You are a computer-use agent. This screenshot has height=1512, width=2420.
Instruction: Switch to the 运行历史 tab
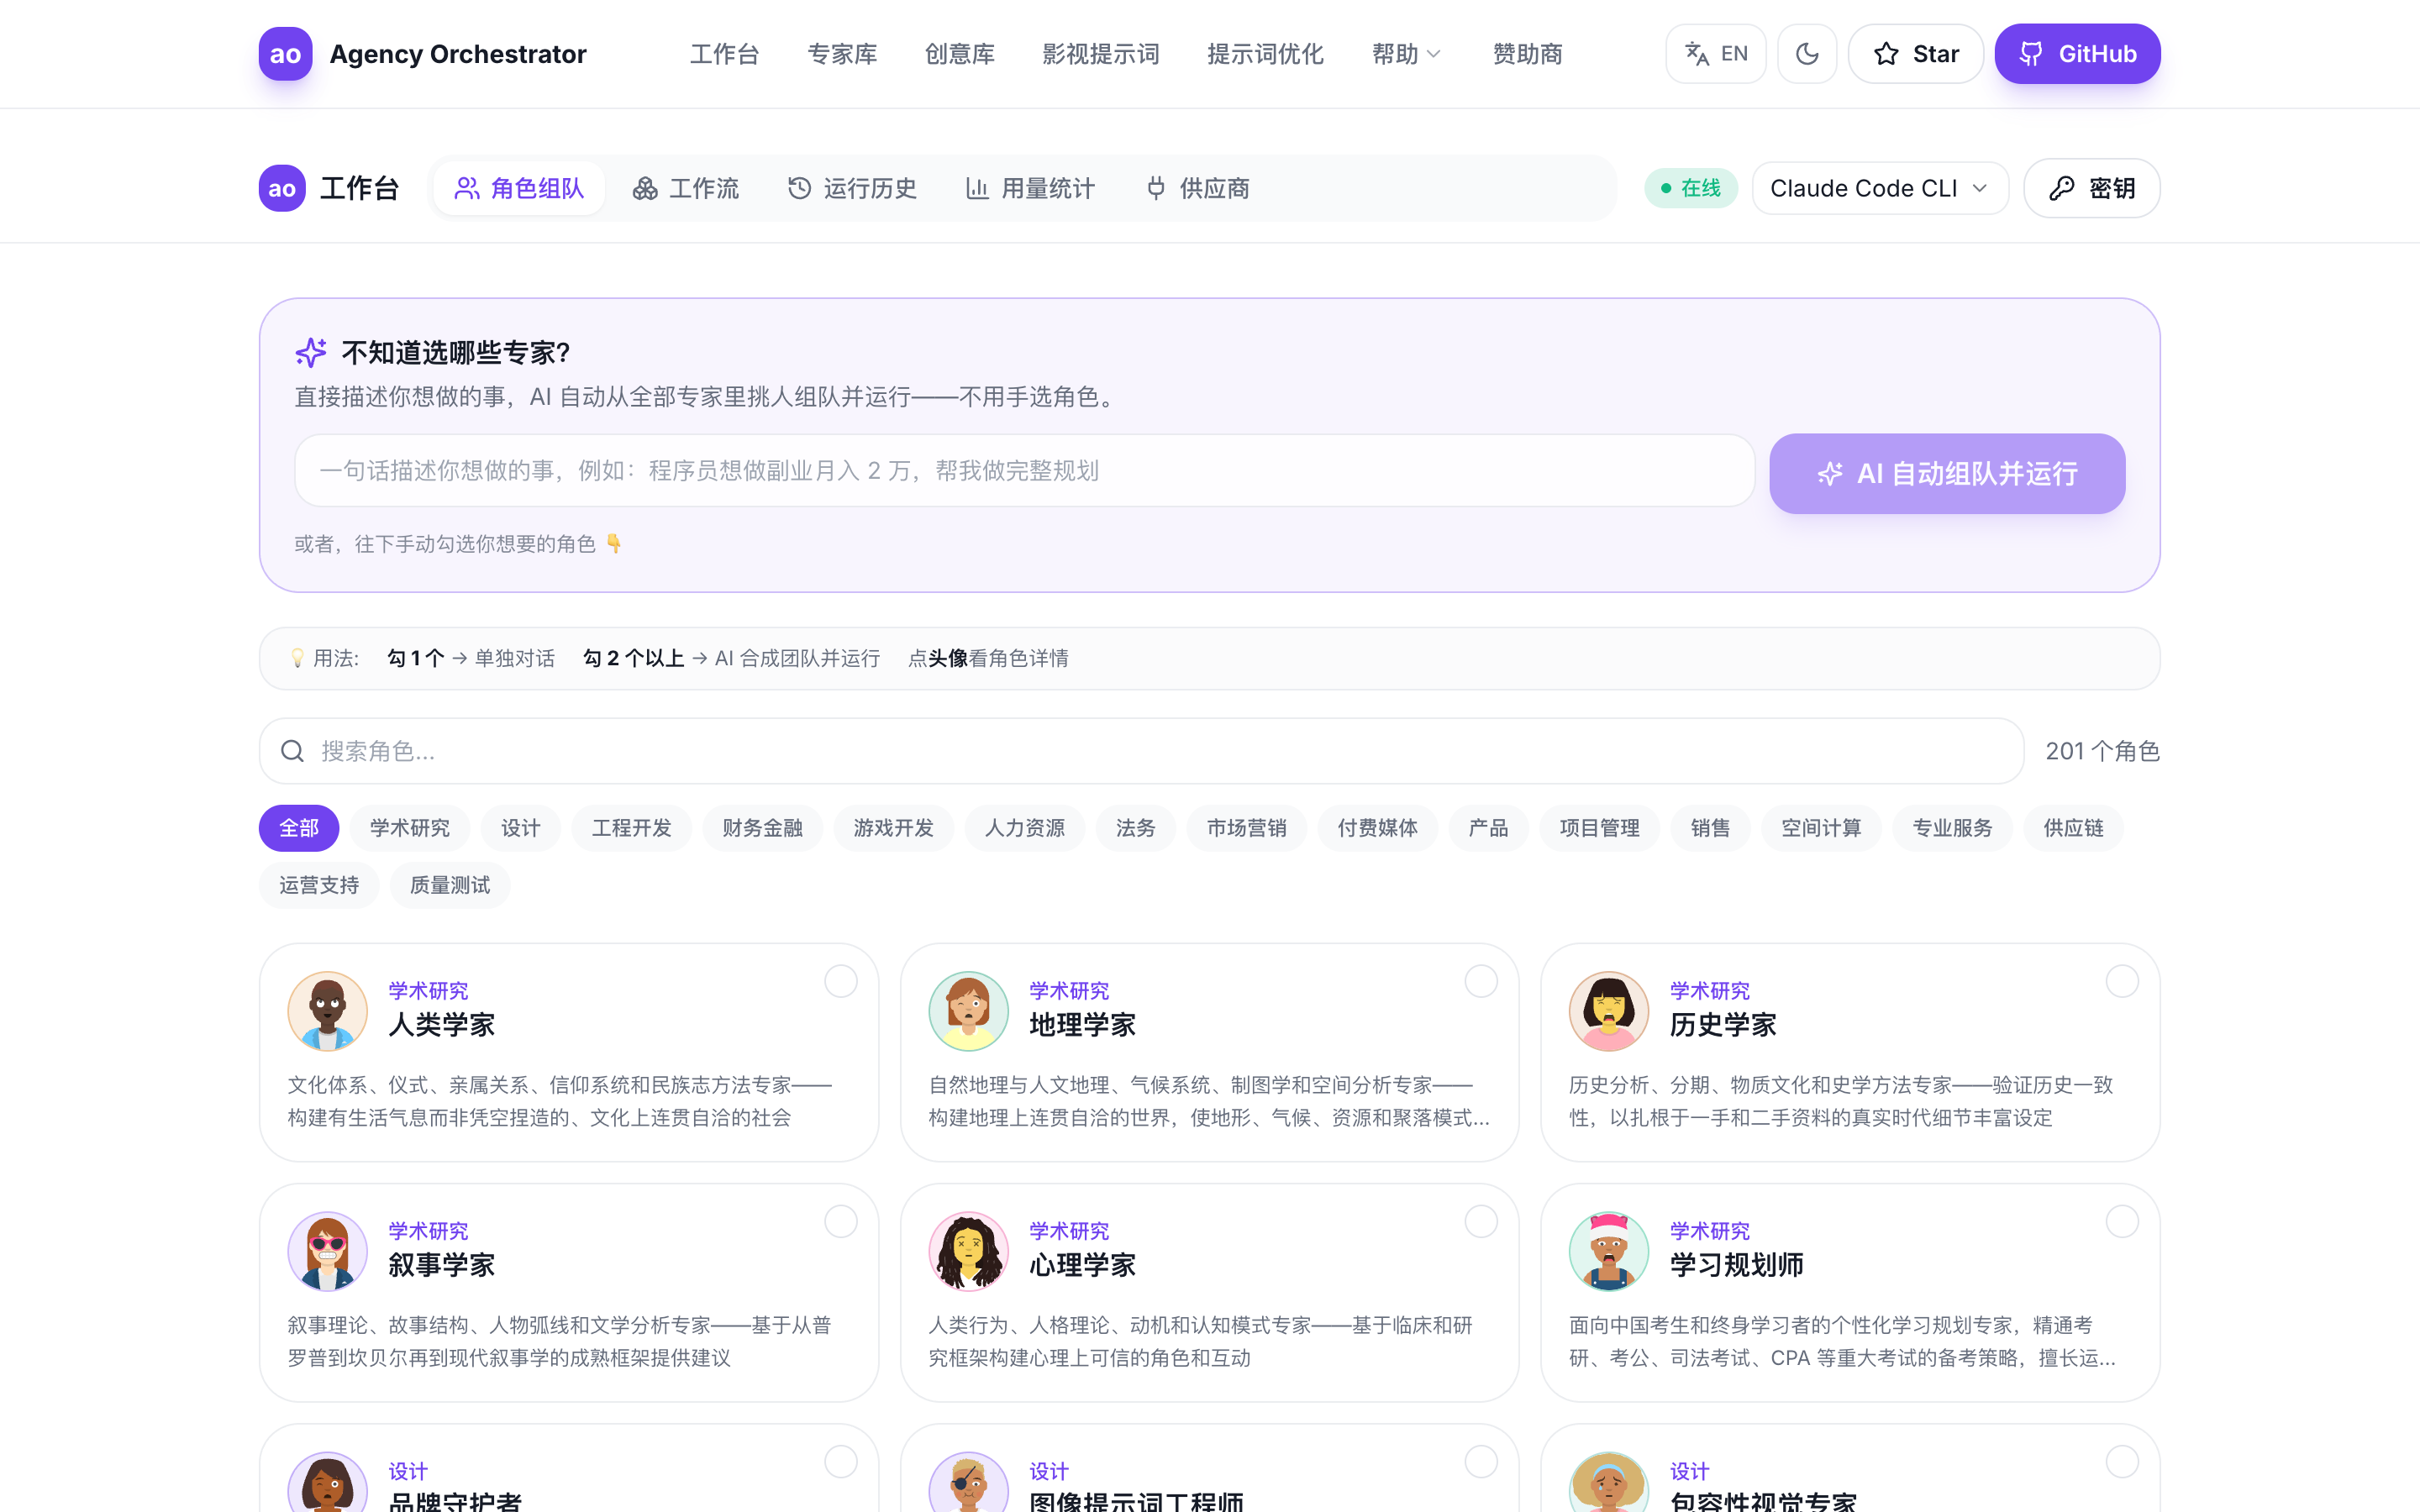click(x=852, y=188)
